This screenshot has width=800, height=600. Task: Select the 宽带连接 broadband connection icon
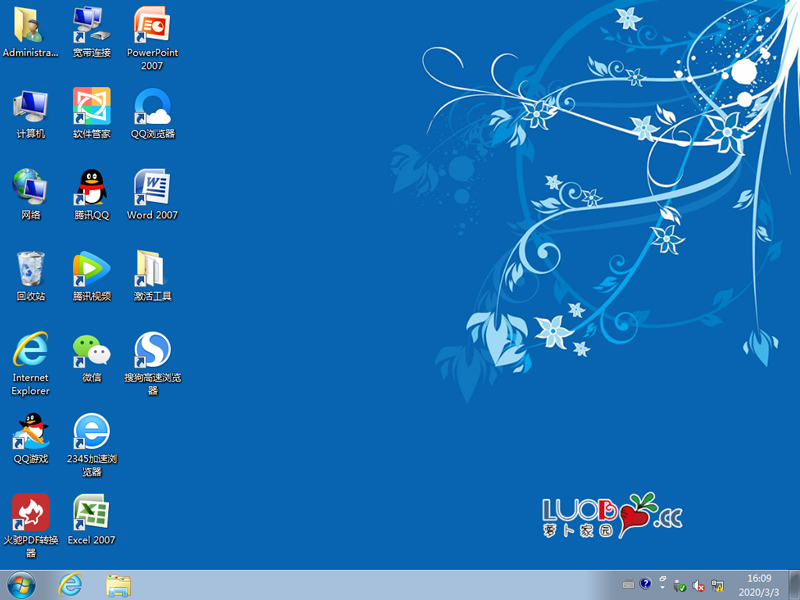(91, 25)
